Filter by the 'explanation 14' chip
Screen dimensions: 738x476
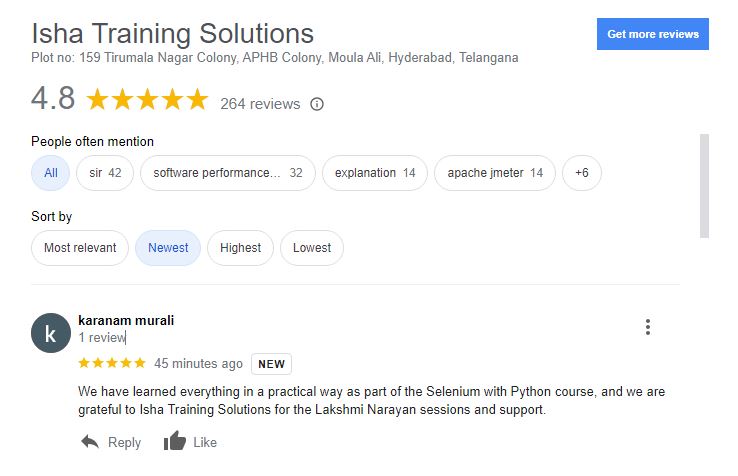tap(375, 173)
